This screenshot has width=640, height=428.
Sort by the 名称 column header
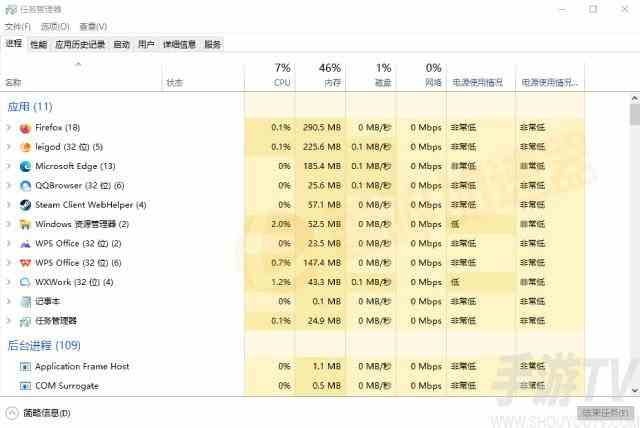point(81,78)
